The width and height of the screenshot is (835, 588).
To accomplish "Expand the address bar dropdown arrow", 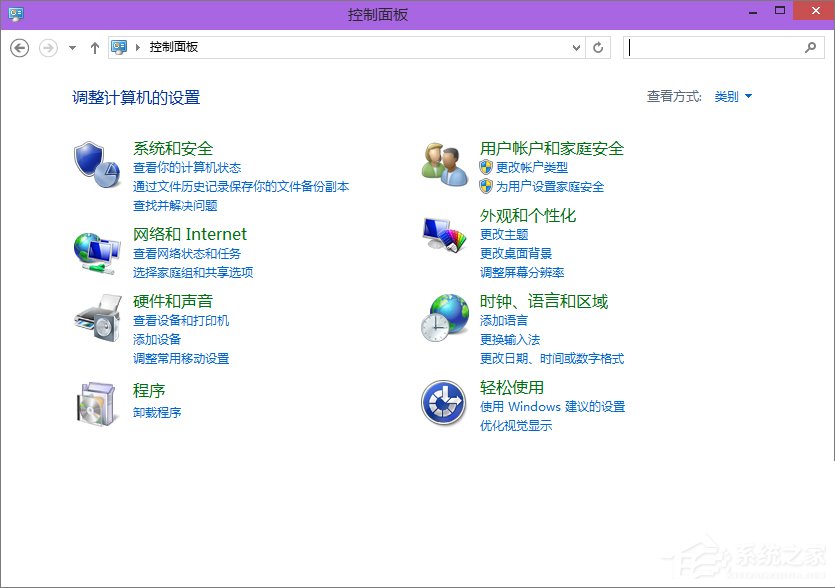I will pos(575,47).
